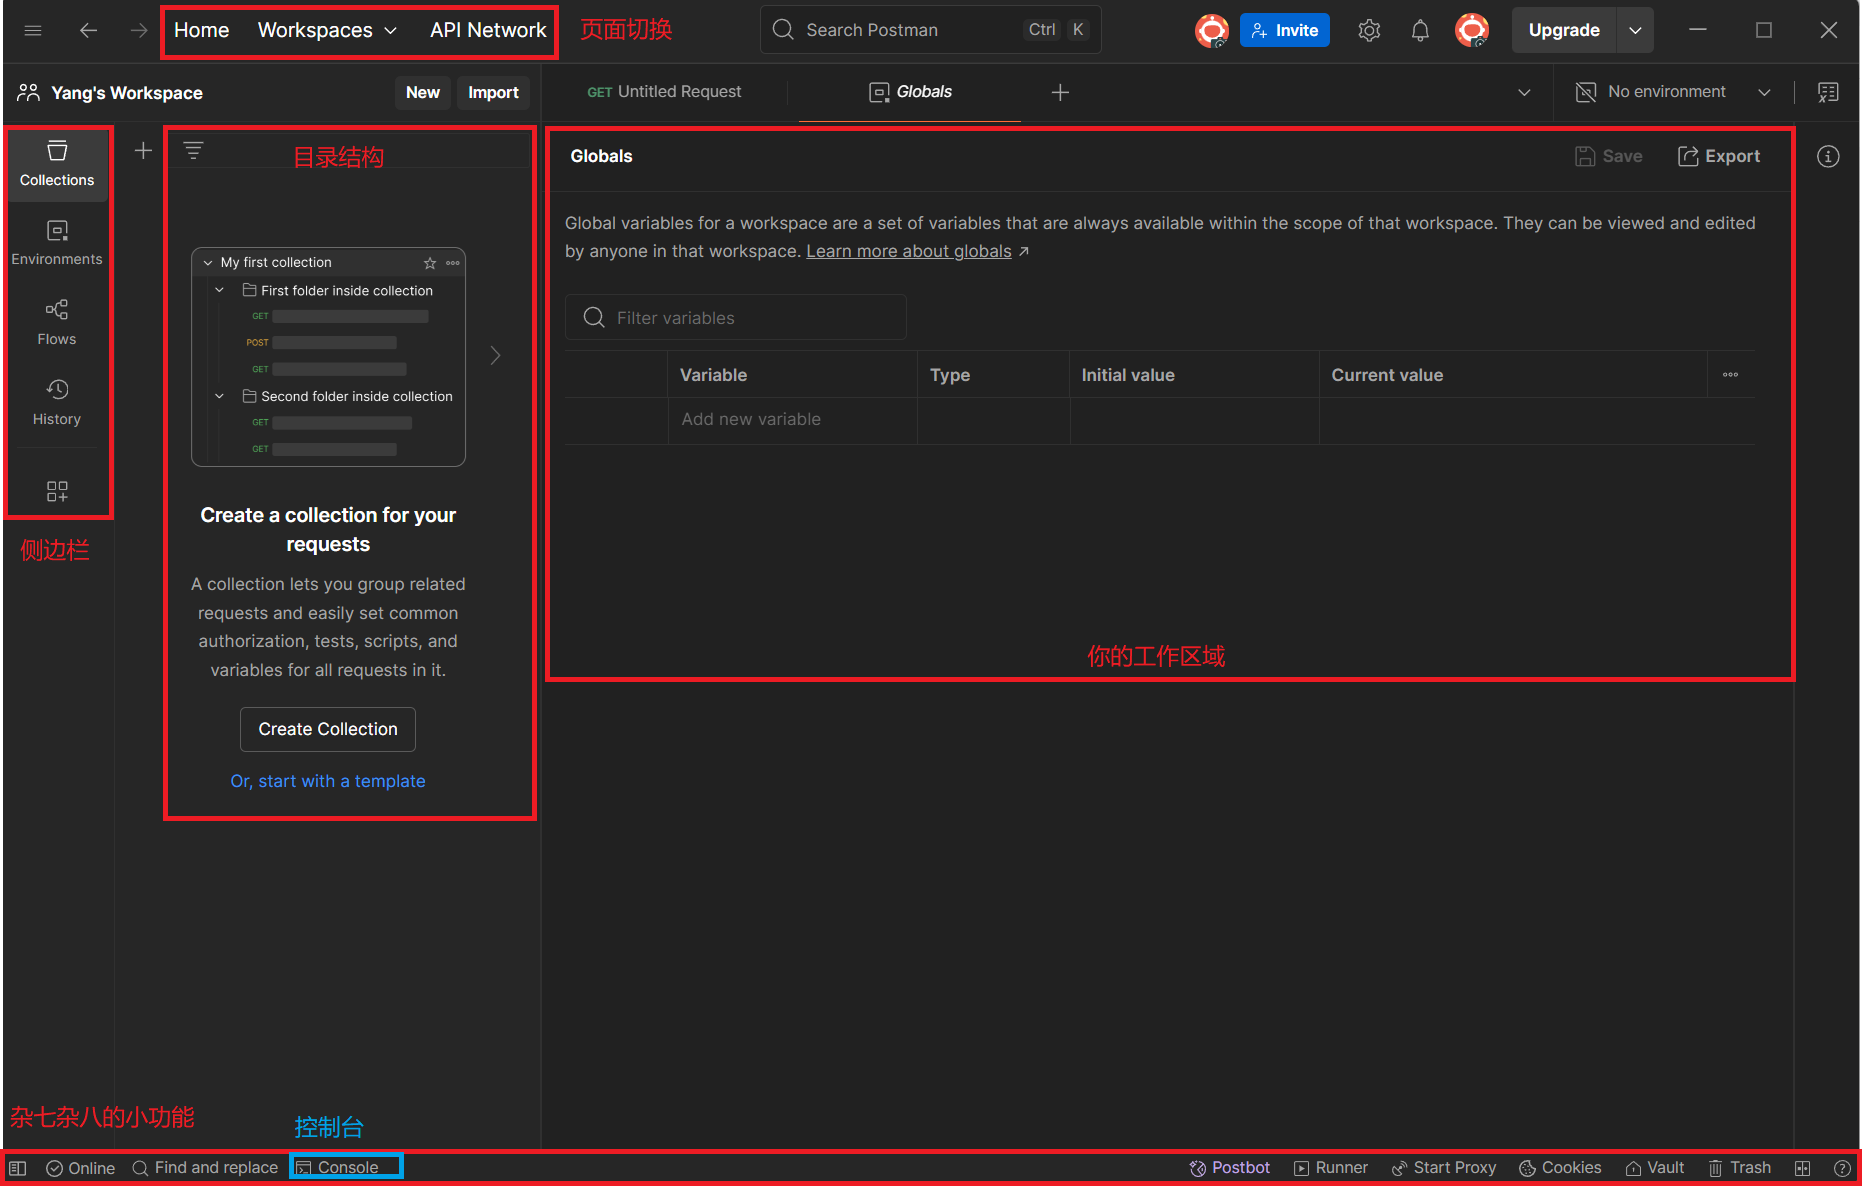Toggle sidebar from status bar icon
This screenshot has width=1863, height=1187.
18,1168
